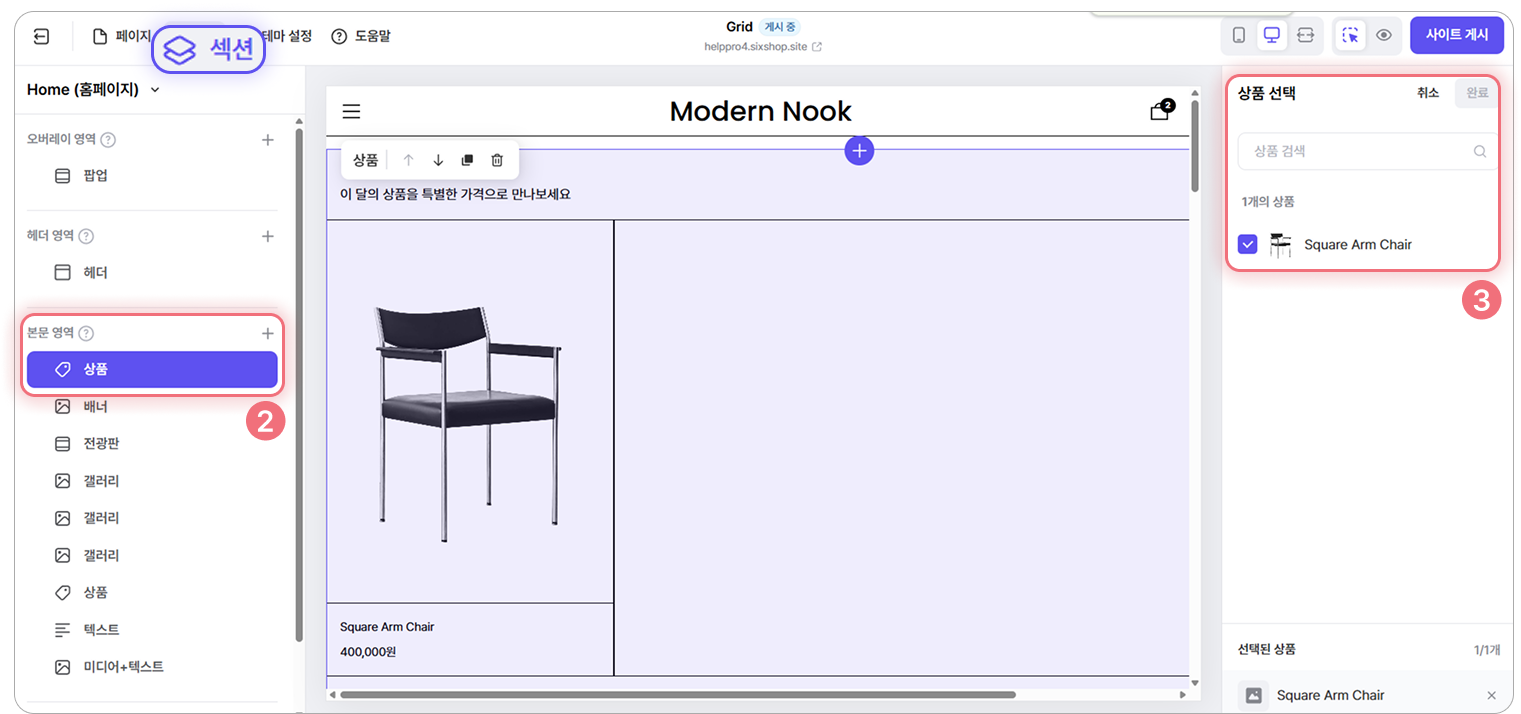Click the preview horizontal scrollbar
Image resolution: width=1521 pixels, height=714 pixels.
pos(677,694)
